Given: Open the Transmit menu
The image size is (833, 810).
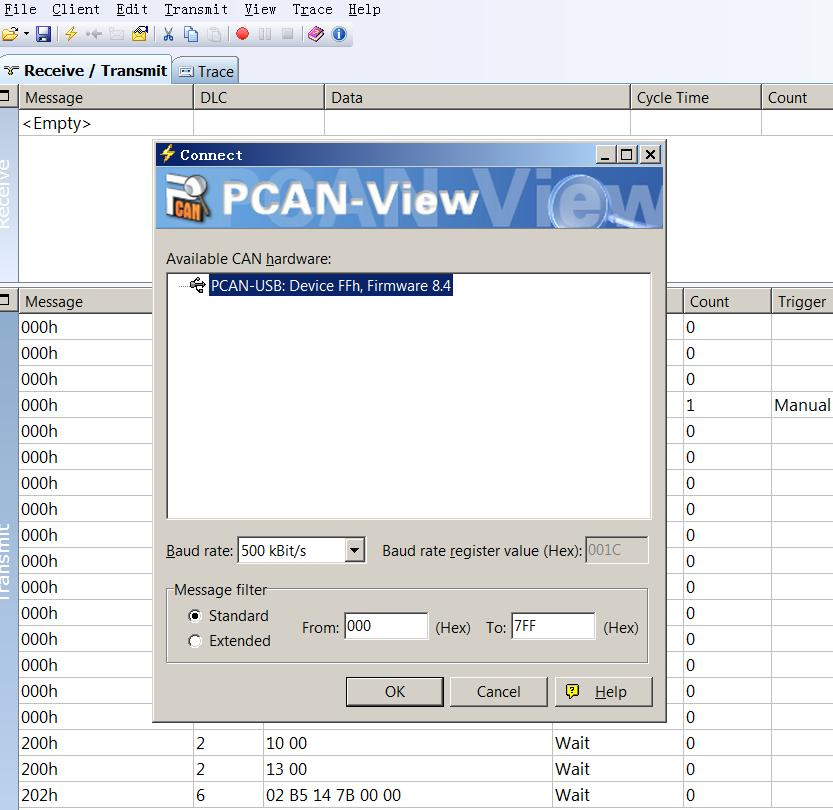Looking at the screenshot, I should pos(196,10).
